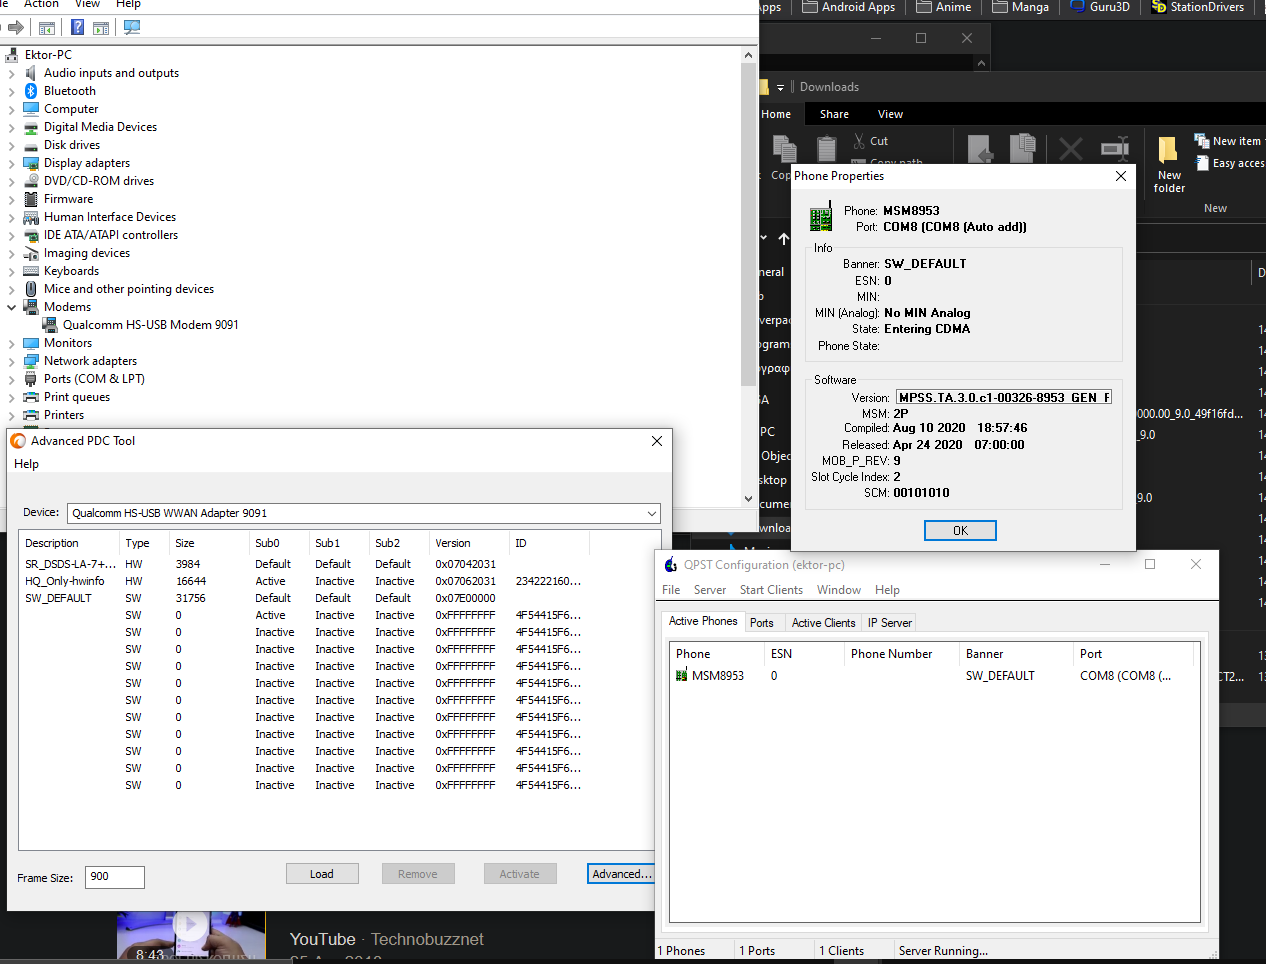Viewport: 1266px width, 964px height.
Task: Click the New item icon in Explorer ribbon
Action: point(1201,141)
